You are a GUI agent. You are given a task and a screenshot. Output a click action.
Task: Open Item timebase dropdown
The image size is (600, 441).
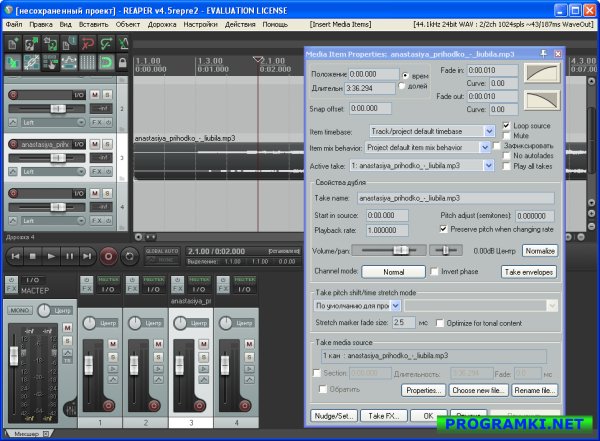(x=432, y=131)
